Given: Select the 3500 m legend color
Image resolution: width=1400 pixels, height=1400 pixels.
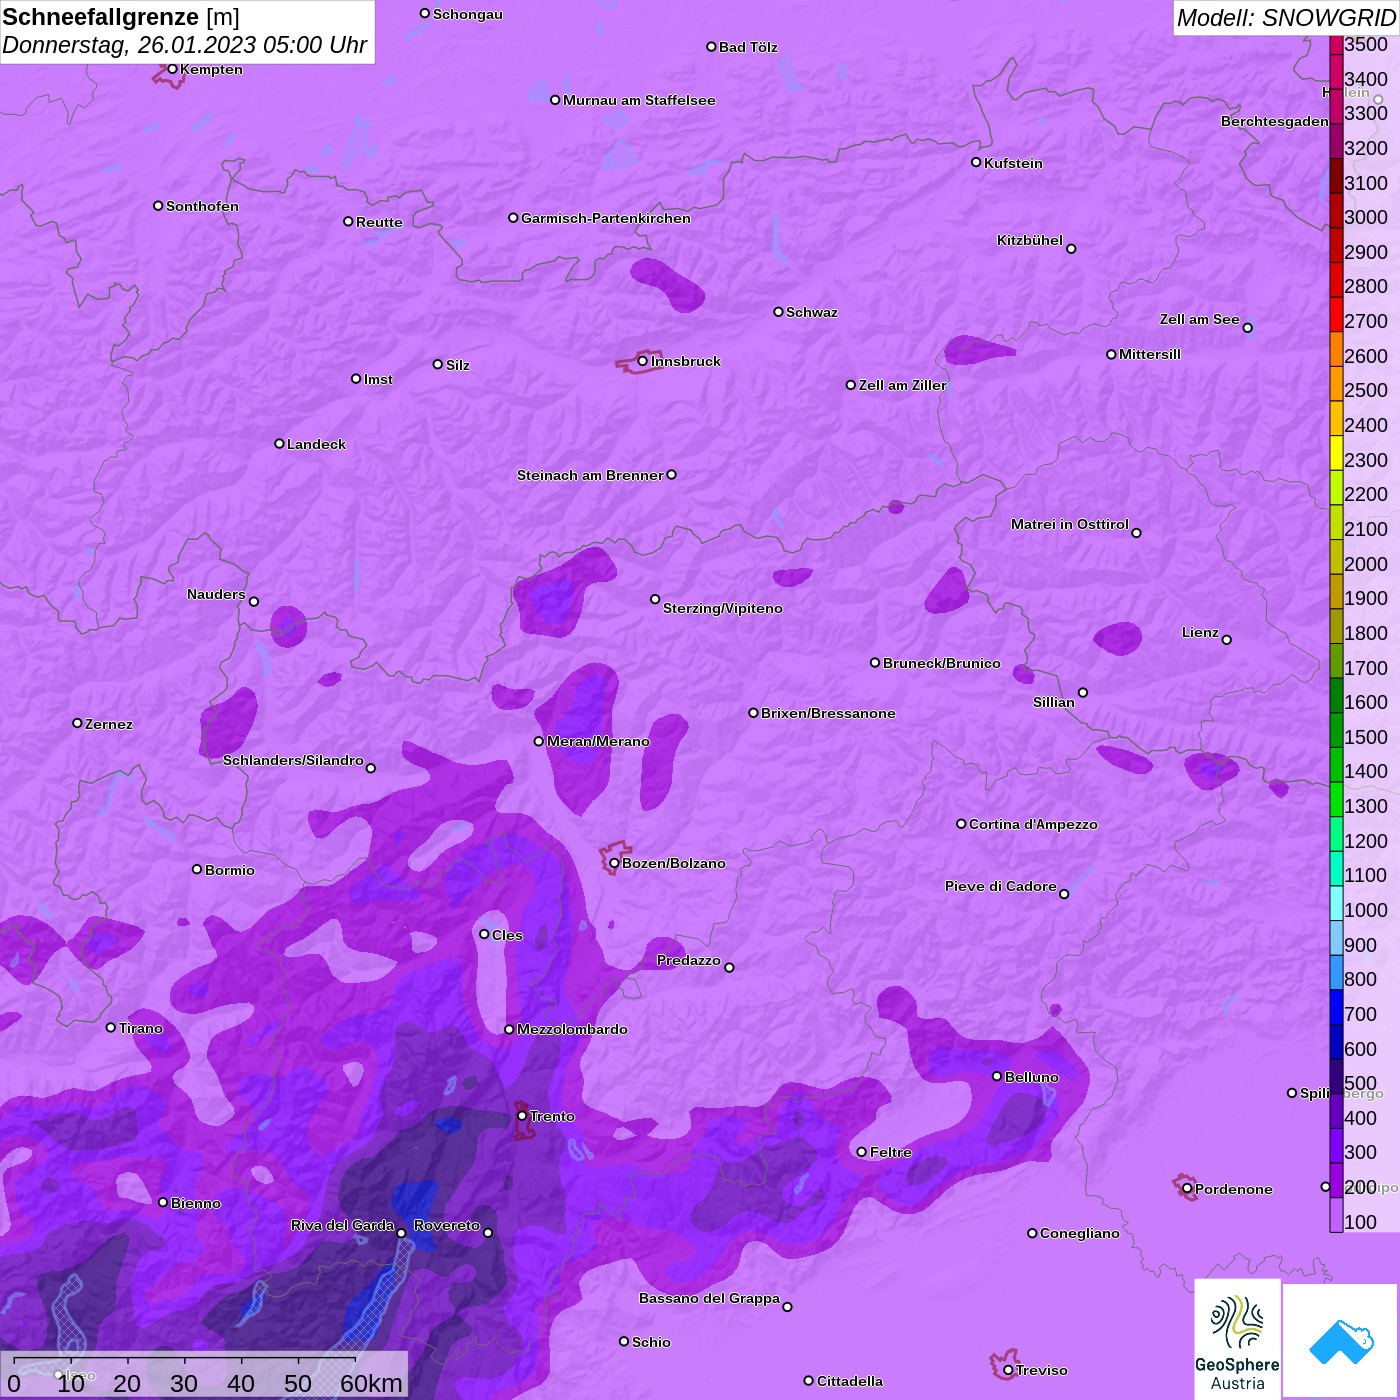Looking at the screenshot, I should pos(1336,45).
